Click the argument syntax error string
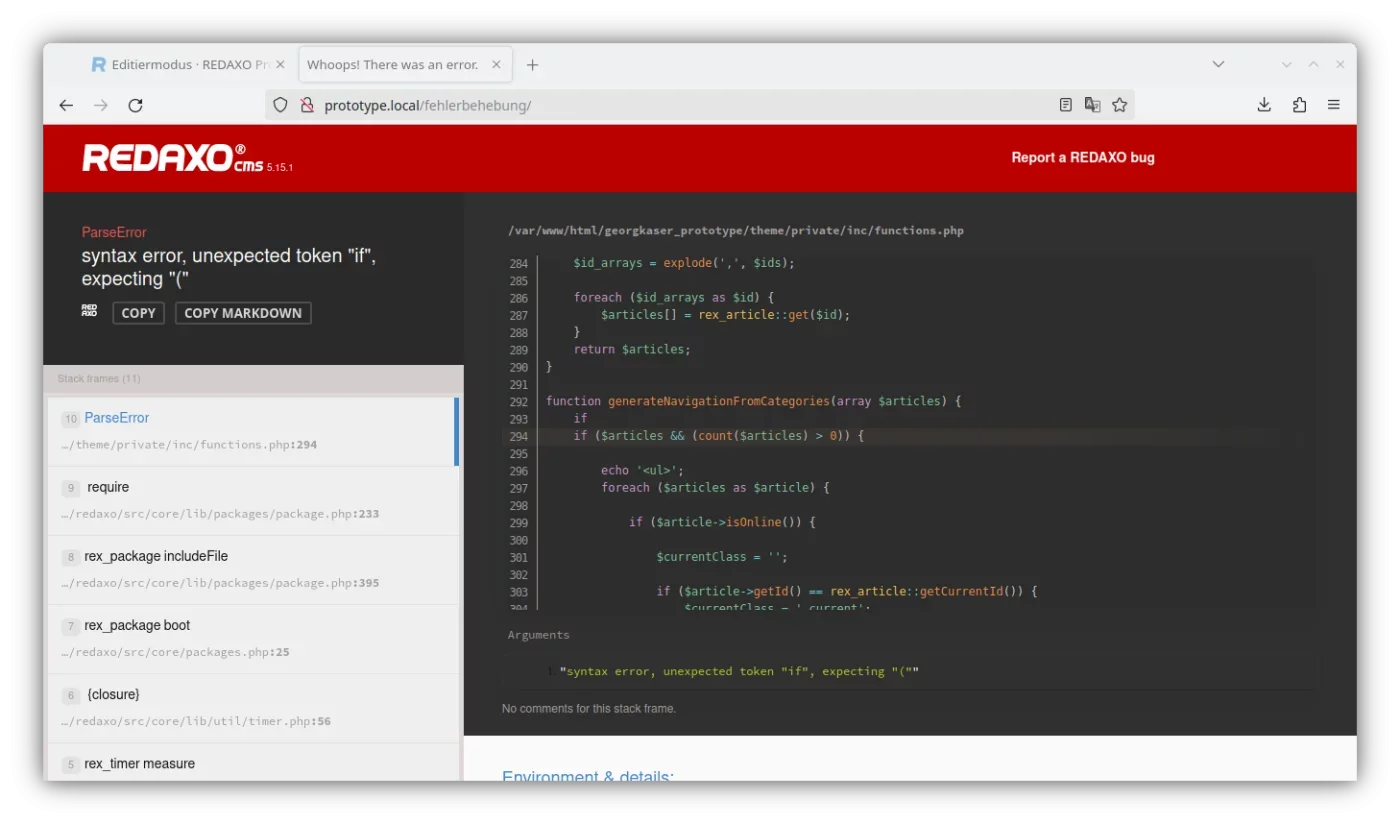 click(739, 672)
